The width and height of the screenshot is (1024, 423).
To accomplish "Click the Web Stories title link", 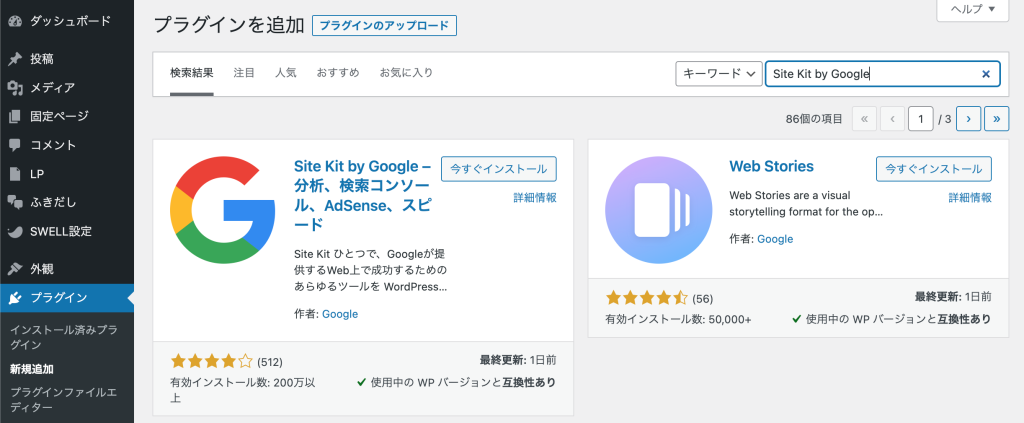I will pos(771,166).
